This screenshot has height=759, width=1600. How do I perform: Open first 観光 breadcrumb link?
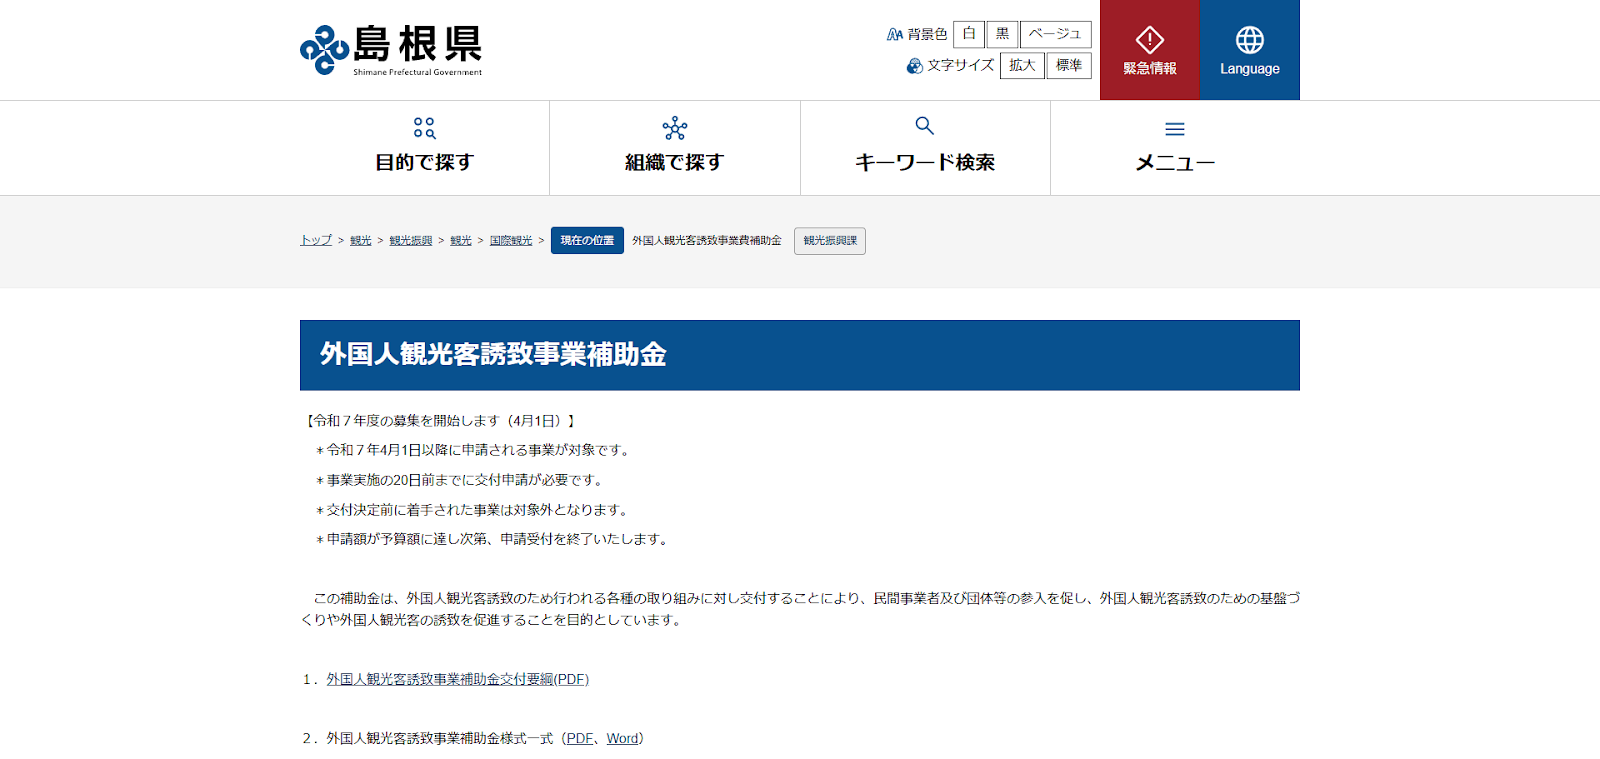point(361,241)
